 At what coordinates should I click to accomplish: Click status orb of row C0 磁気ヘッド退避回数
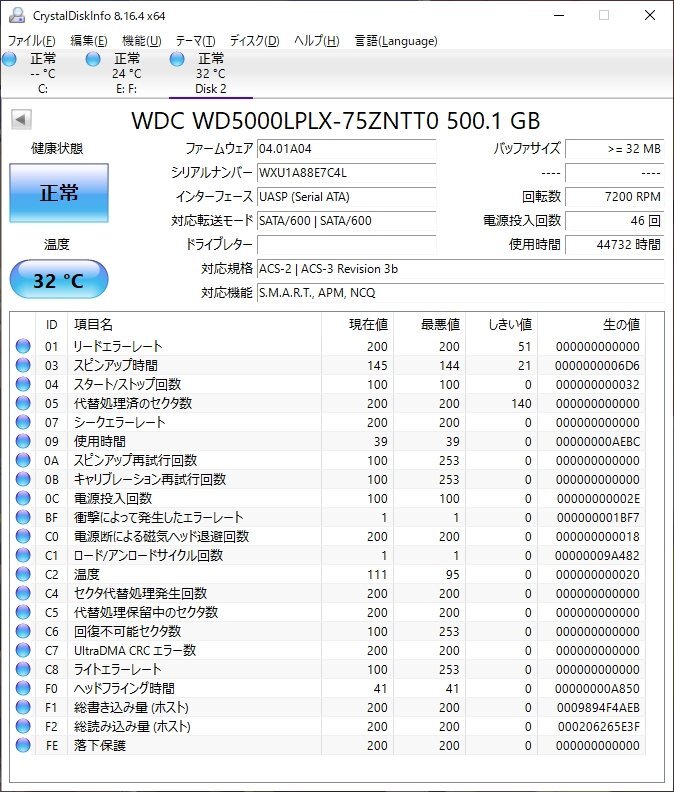[x=23, y=536]
